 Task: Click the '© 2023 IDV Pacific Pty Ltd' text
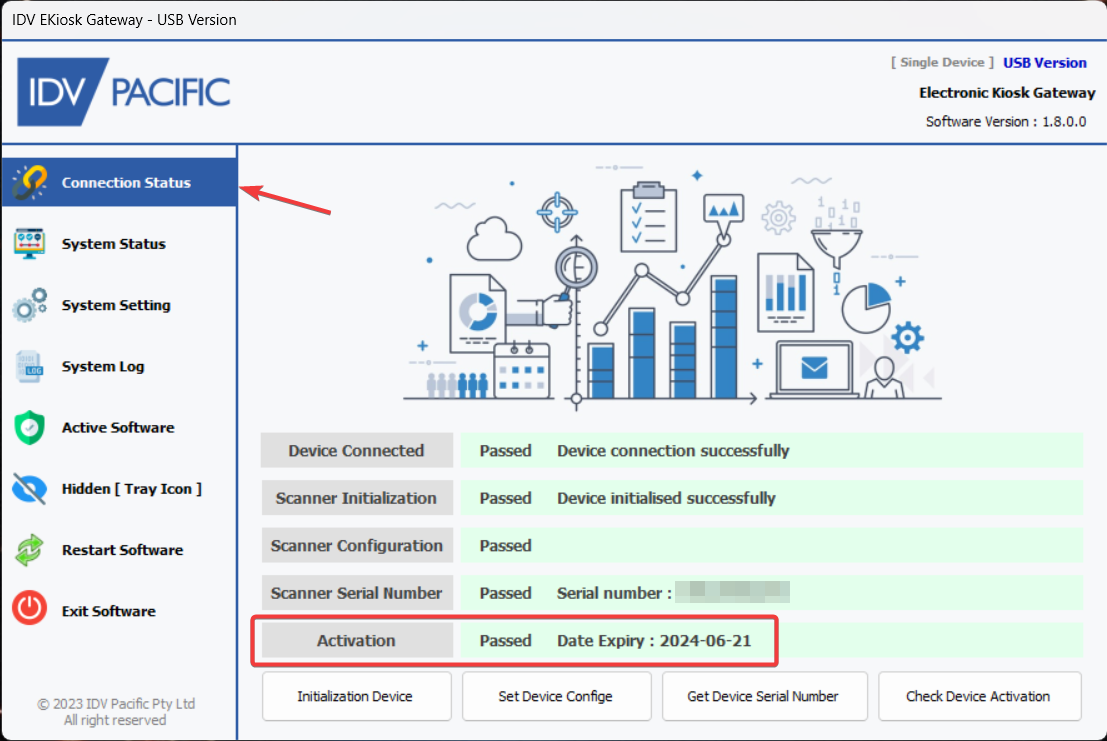(116, 704)
